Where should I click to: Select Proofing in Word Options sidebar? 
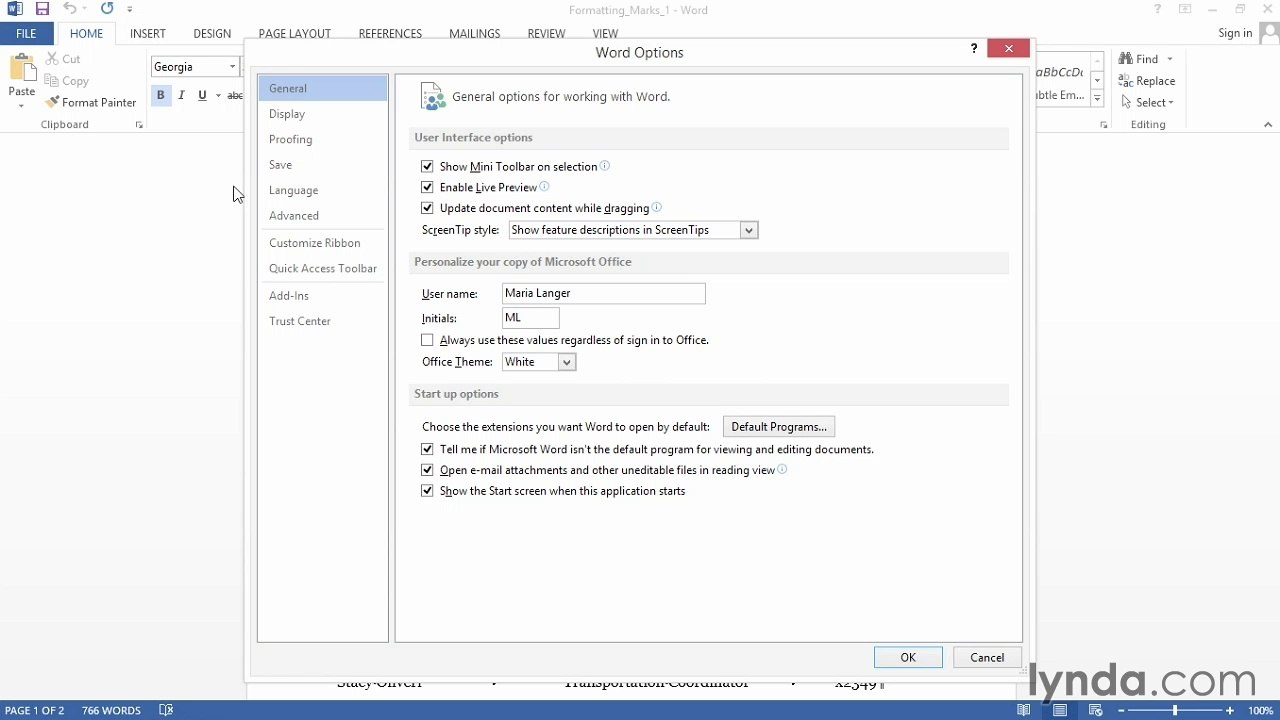322,139
